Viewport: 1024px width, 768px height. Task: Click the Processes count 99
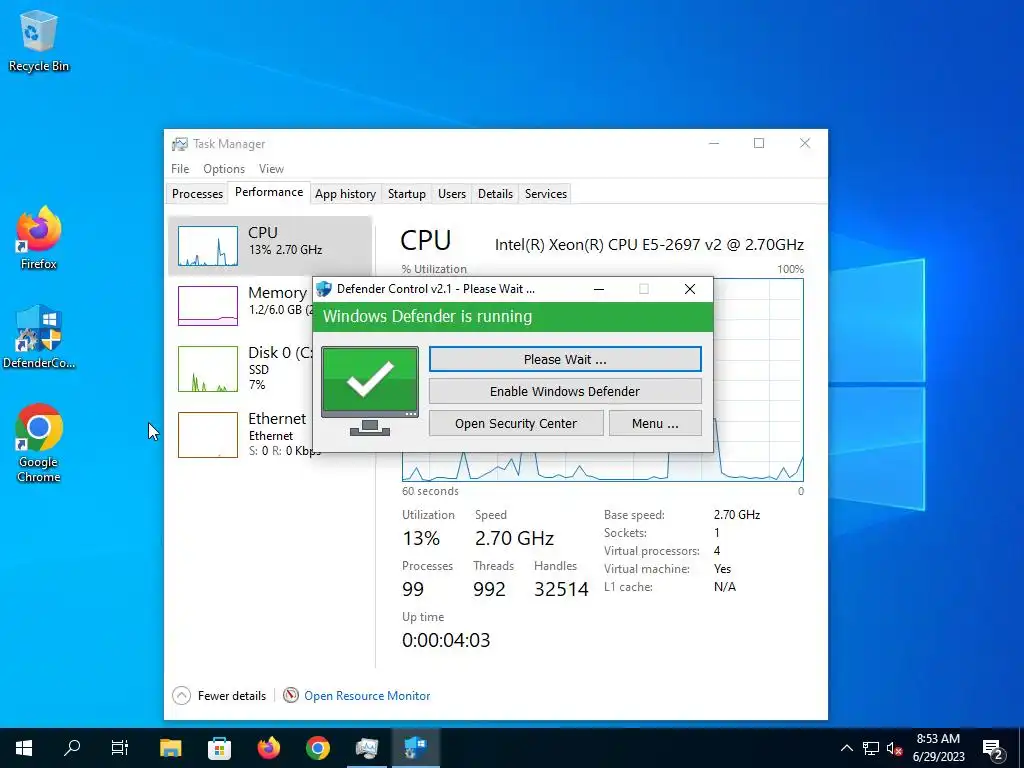pos(413,589)
